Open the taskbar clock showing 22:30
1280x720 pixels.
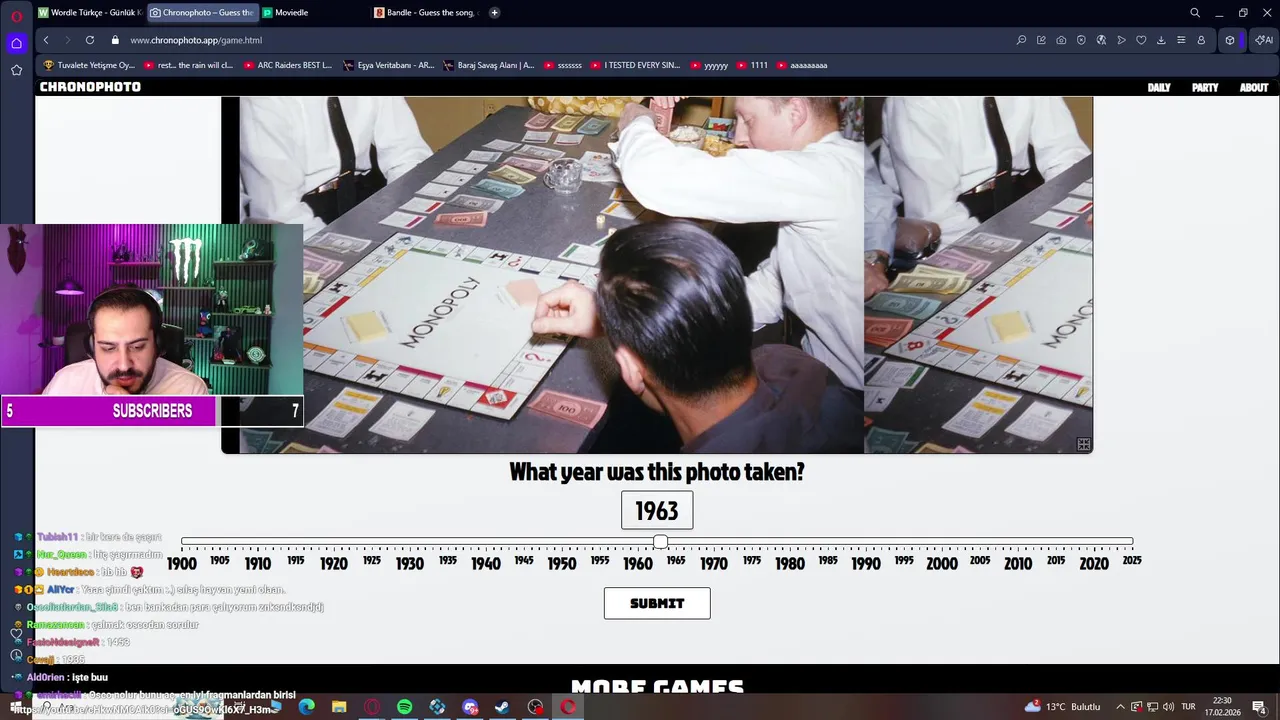(1222, 707)
